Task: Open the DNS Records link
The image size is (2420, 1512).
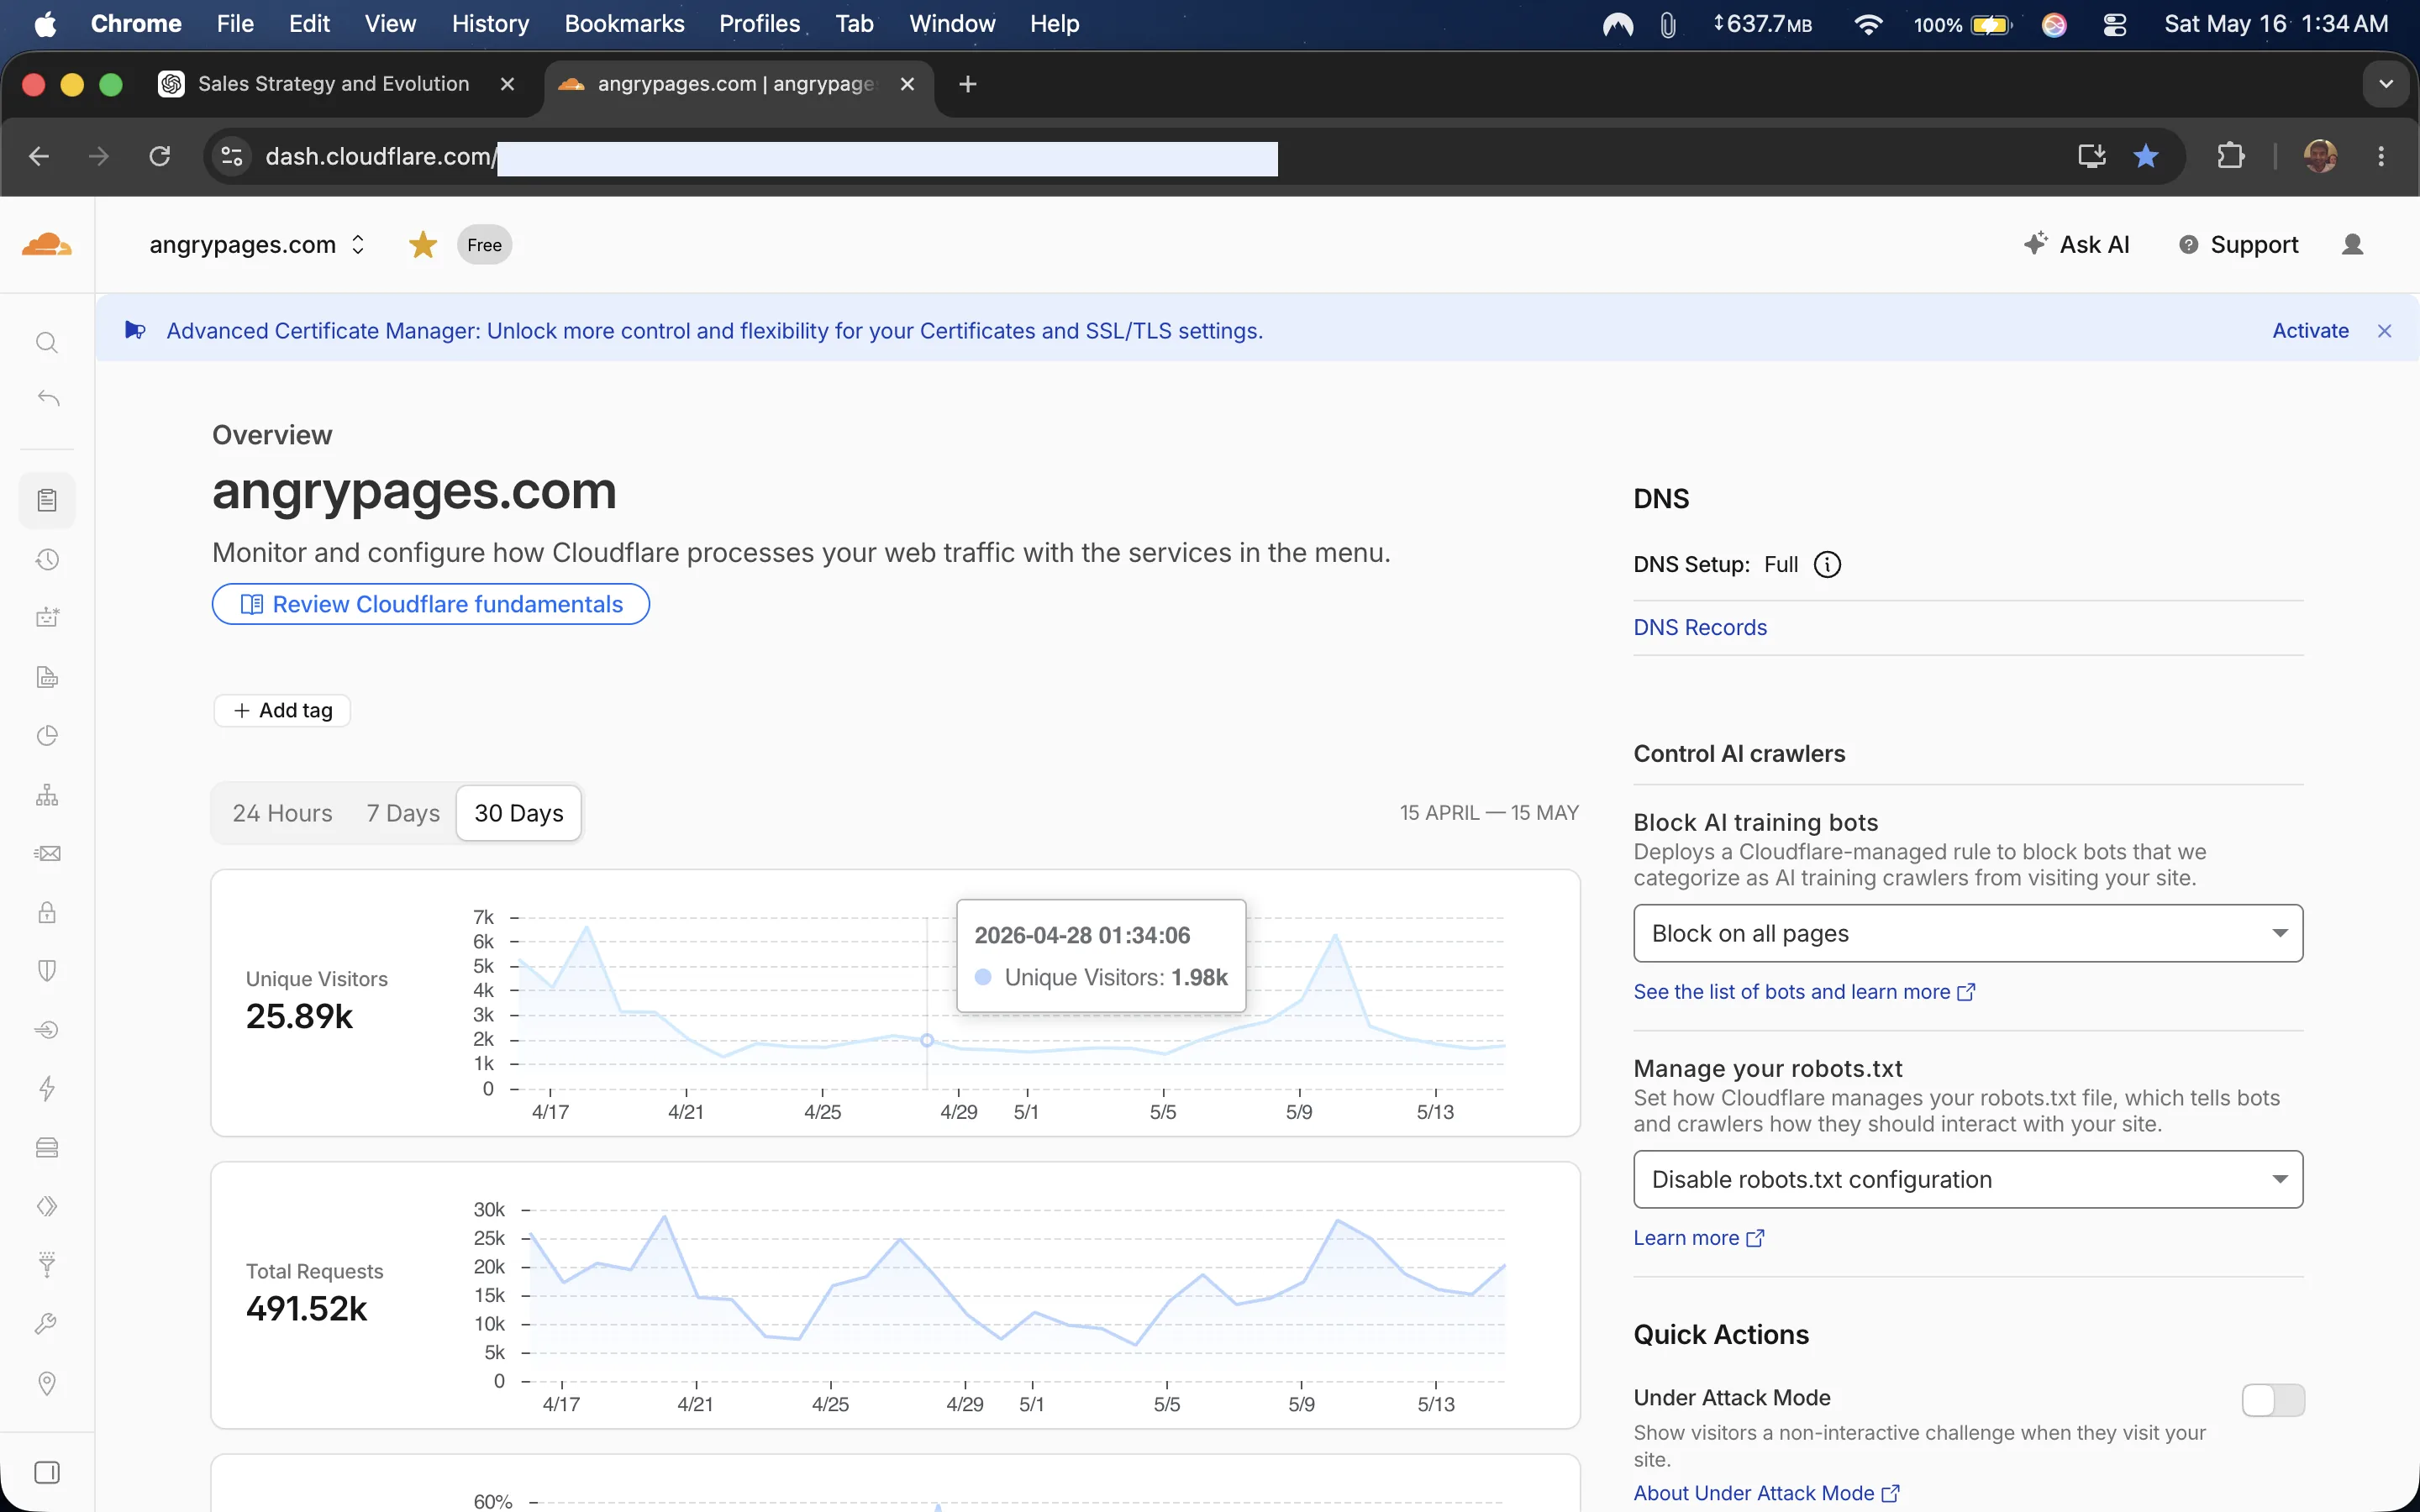Action: 1700,627
